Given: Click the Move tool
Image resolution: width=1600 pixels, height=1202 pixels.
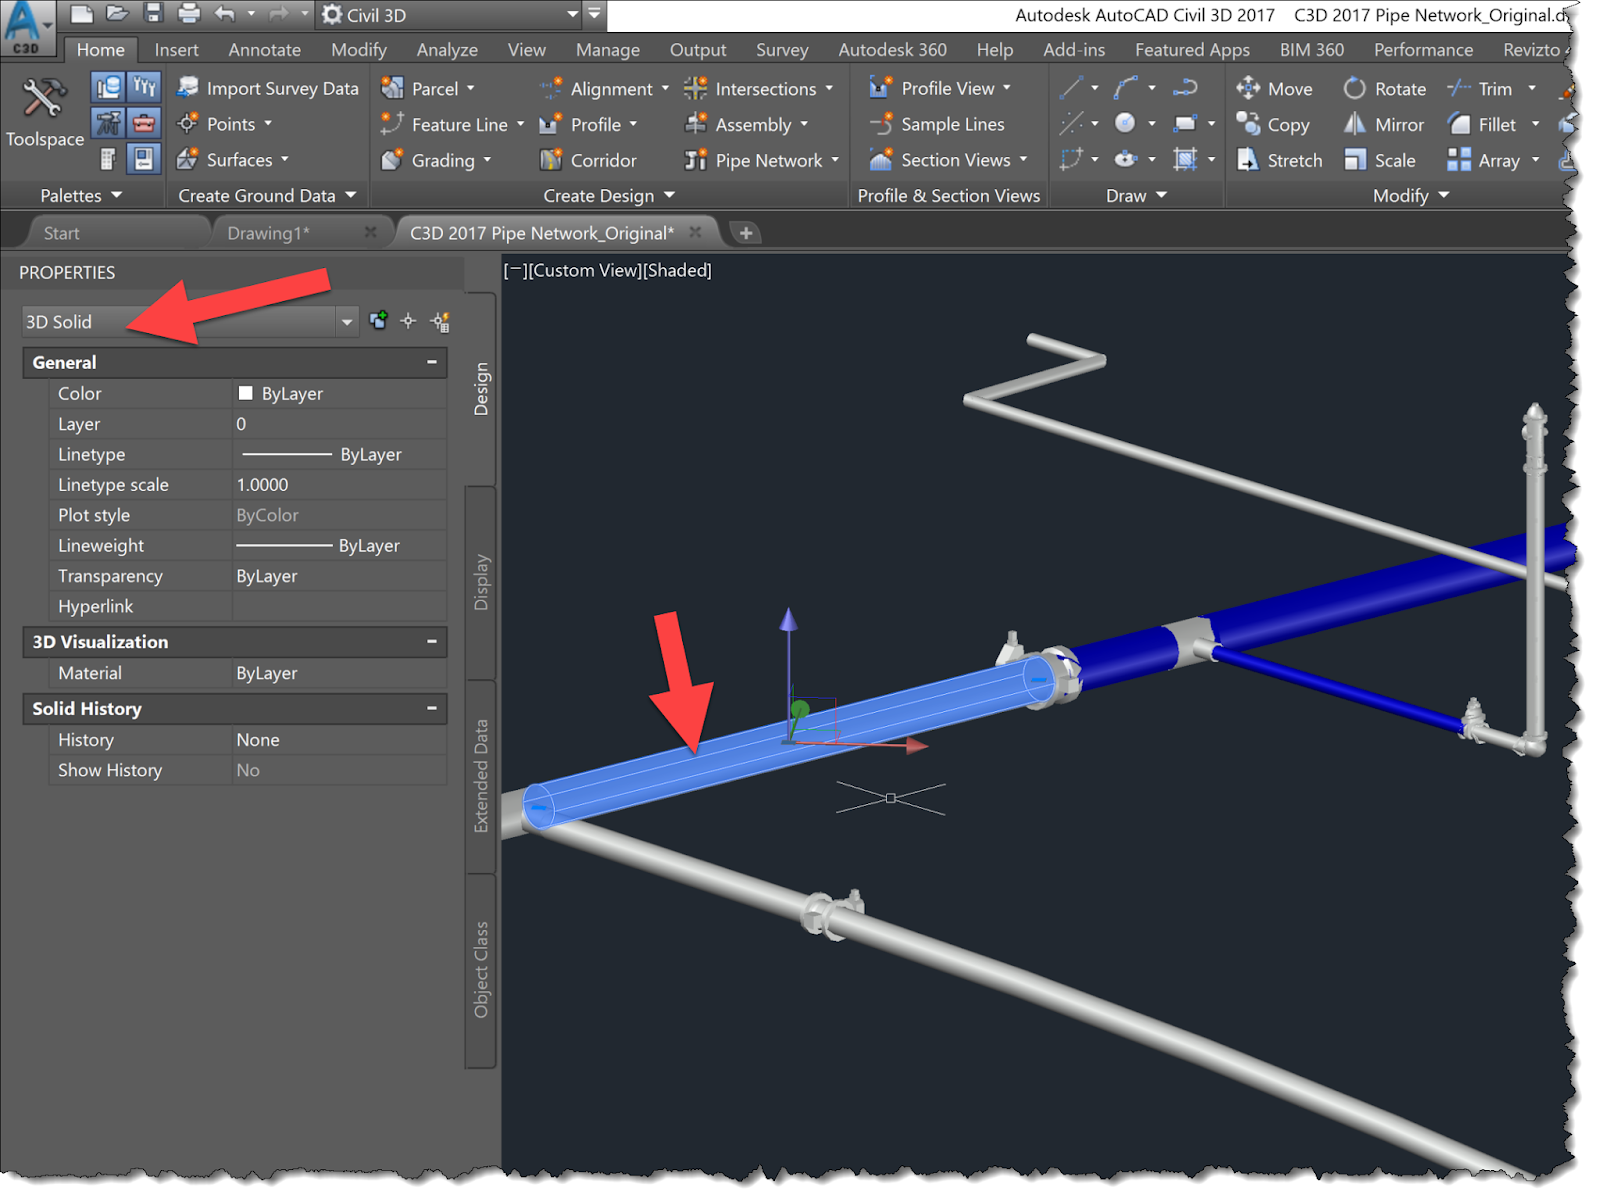Looking at the screenshot, I should pos(1274,88).
